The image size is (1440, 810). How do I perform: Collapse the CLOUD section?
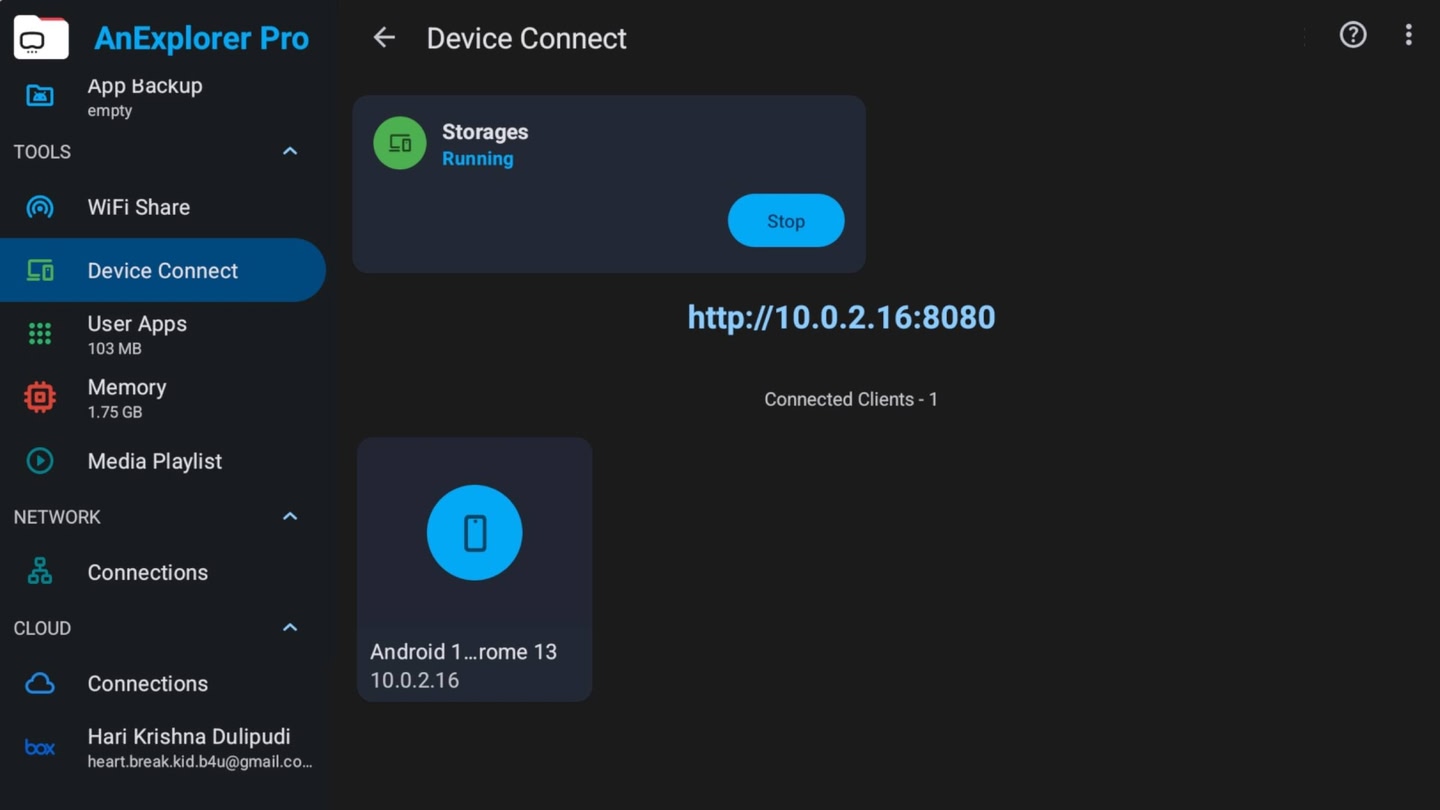289,627
